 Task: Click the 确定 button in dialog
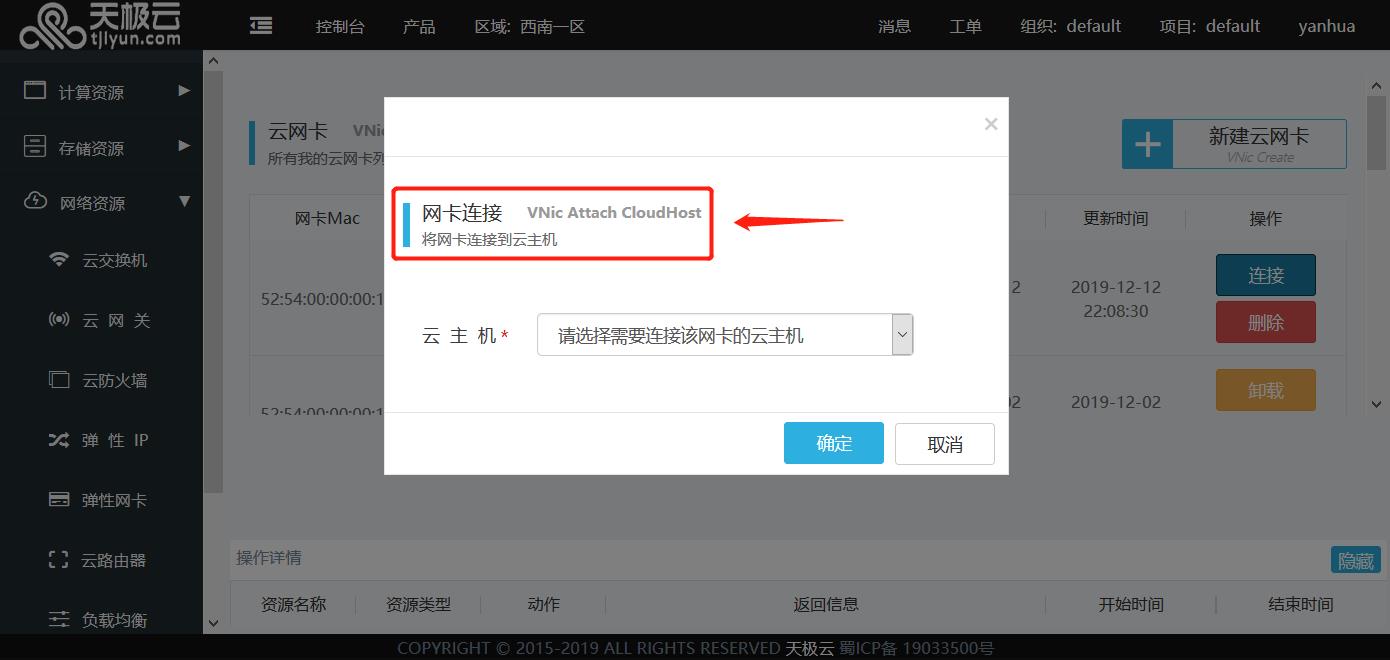[x=834, y=443]
